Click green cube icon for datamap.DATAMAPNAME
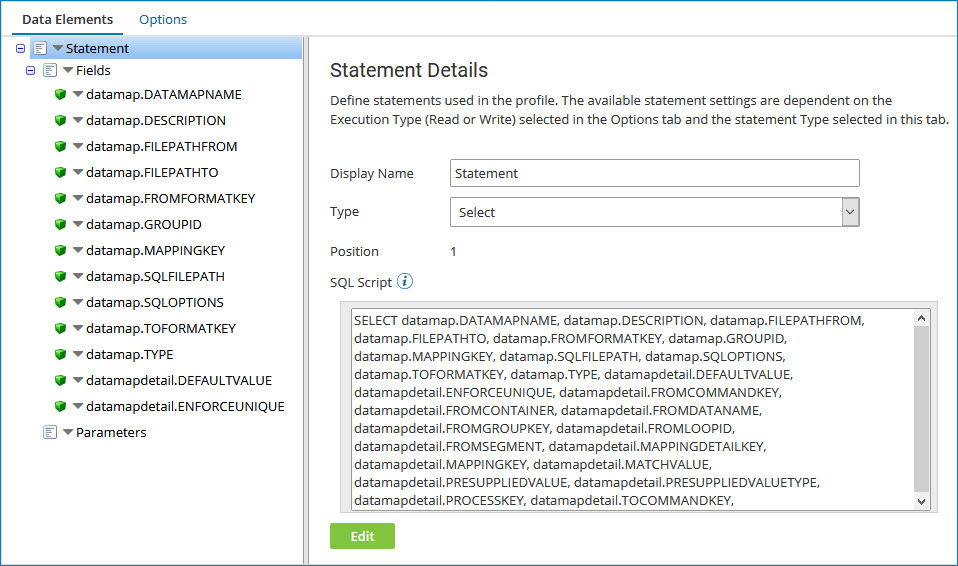Image resolution: width=958 pixels, height=566 pixels. (x=60, y=94)
